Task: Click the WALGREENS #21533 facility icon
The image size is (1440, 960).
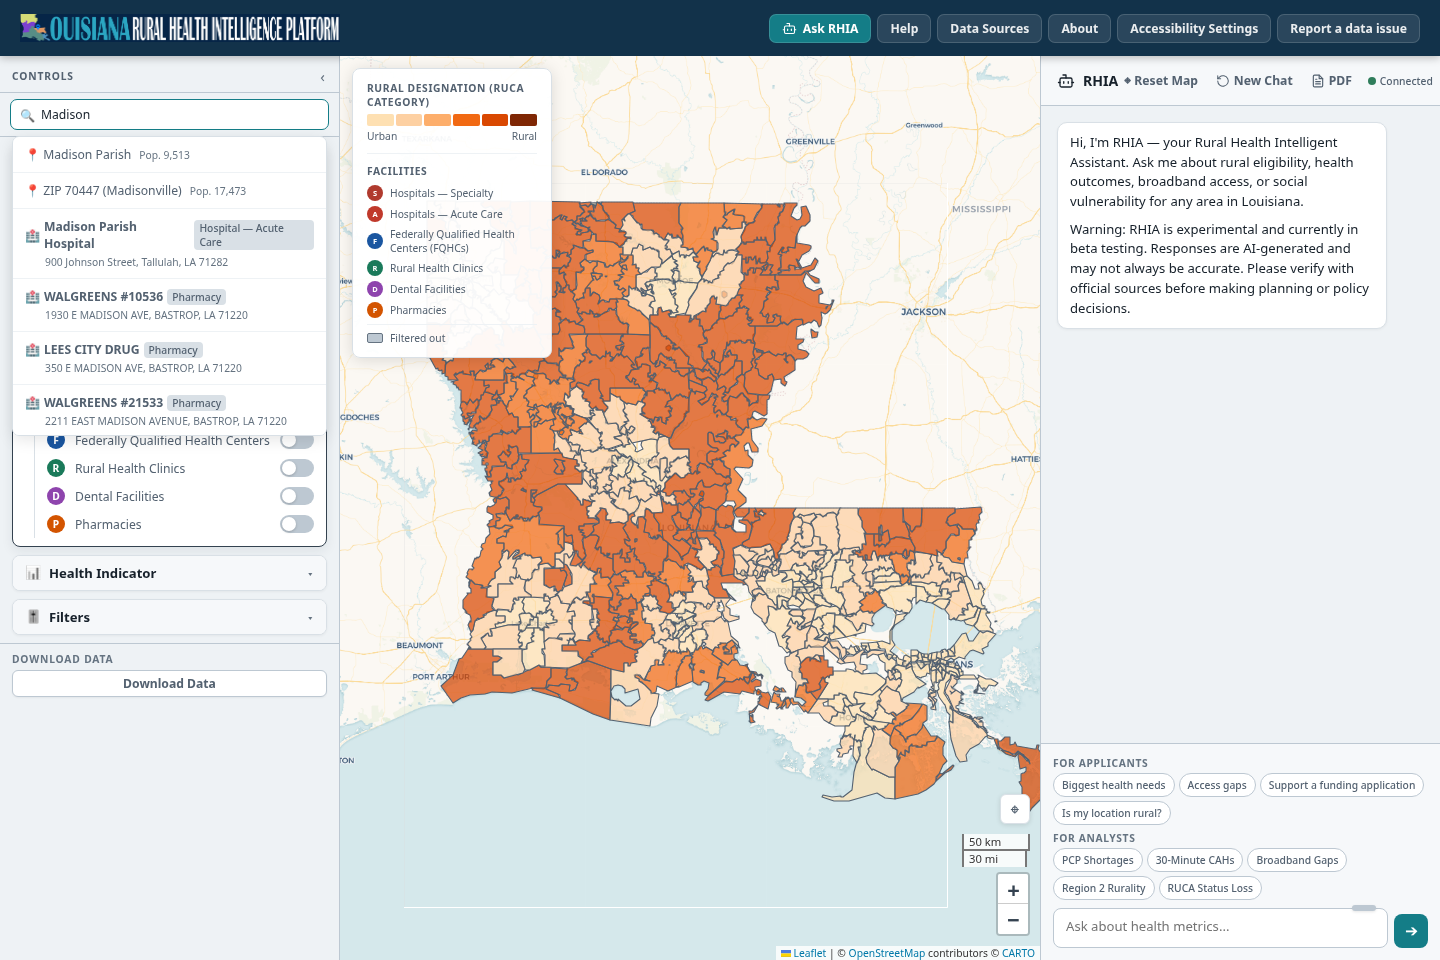Action: click(32, 403)
